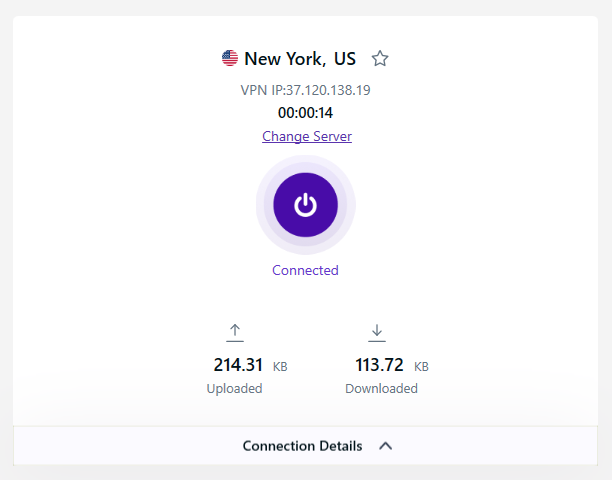Toggle the Connection Details chevron arrow
Viewport: 612px width, 480px height.
386,446
